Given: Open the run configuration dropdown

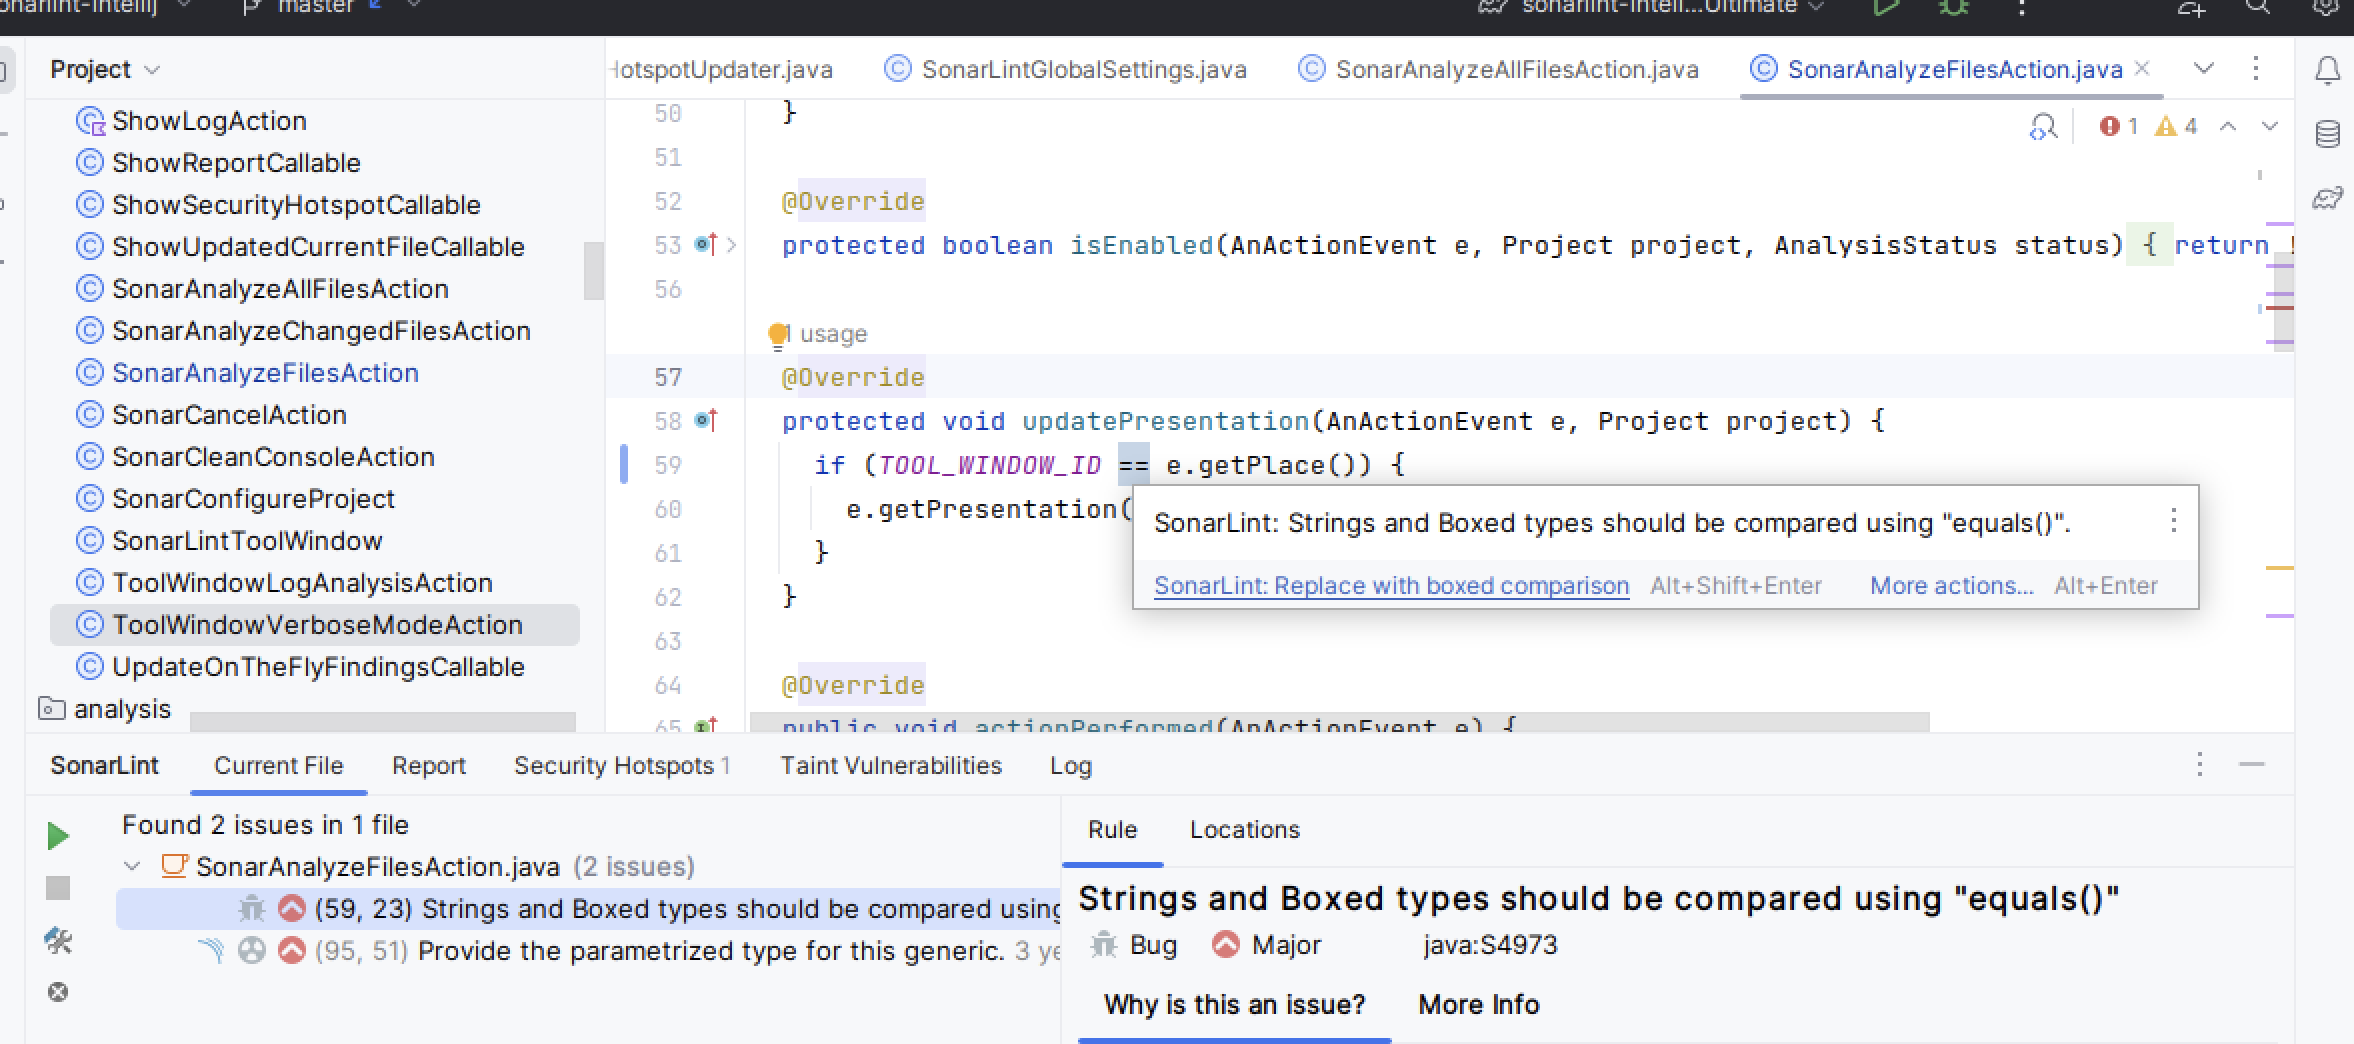Looking at the screenshot, I should (1650, 8).
